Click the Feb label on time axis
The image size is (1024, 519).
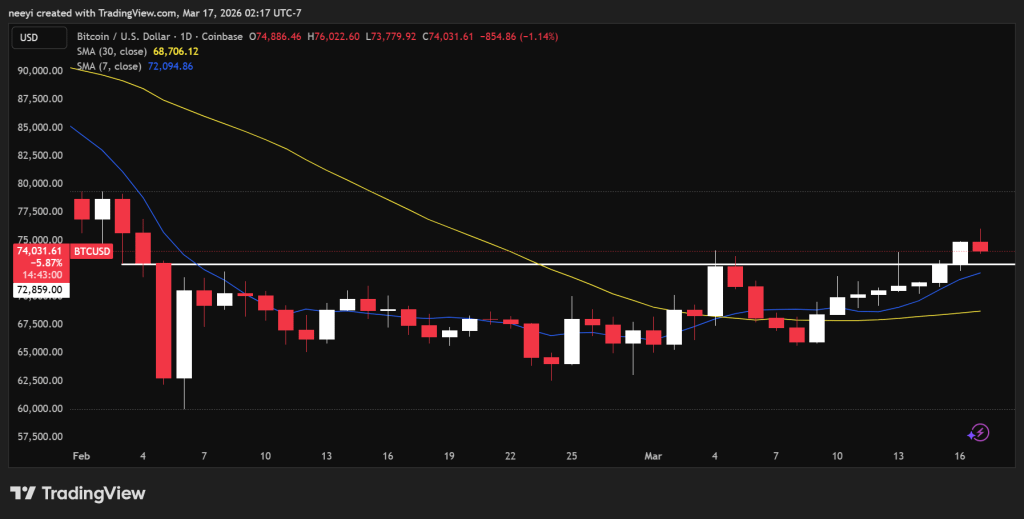[81, 456]
